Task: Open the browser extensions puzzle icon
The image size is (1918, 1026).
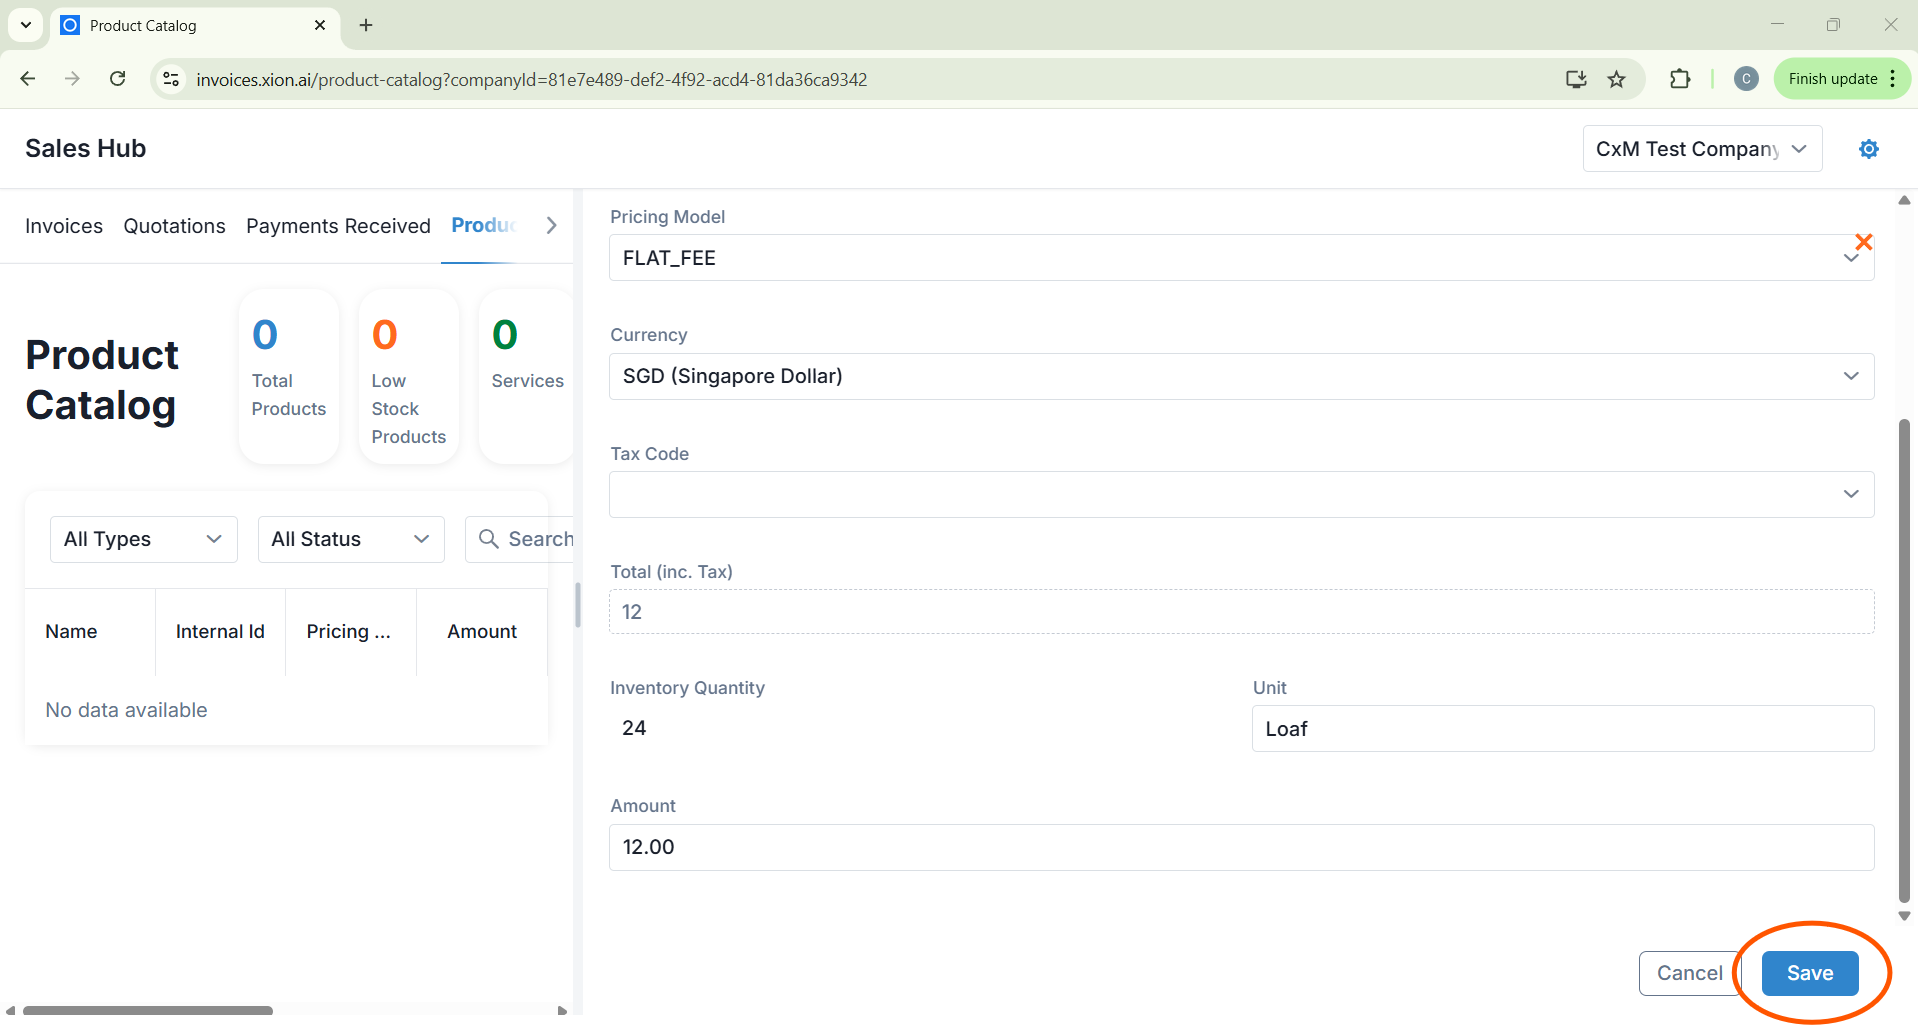Action: (1680, 79)
